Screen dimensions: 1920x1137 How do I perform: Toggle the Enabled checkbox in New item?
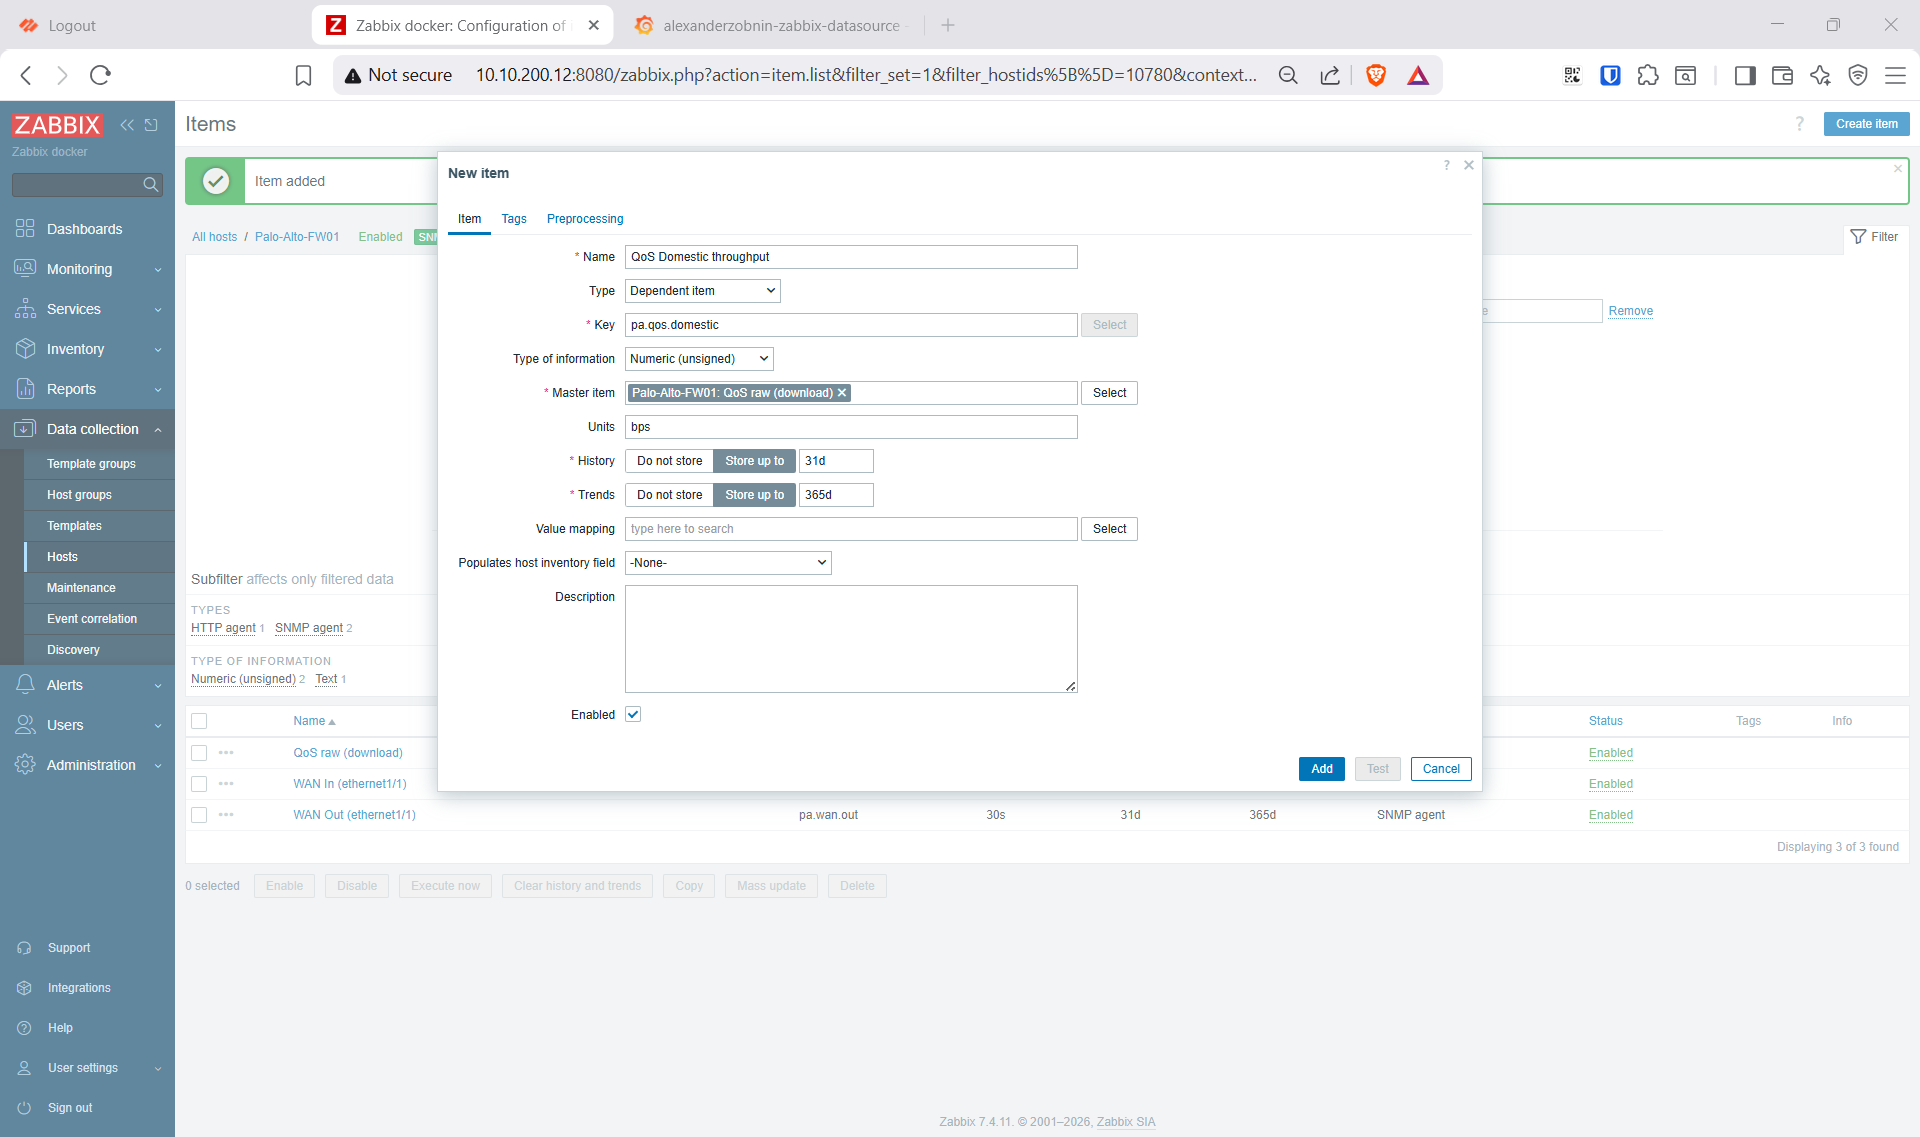click(x=633, y=714)
